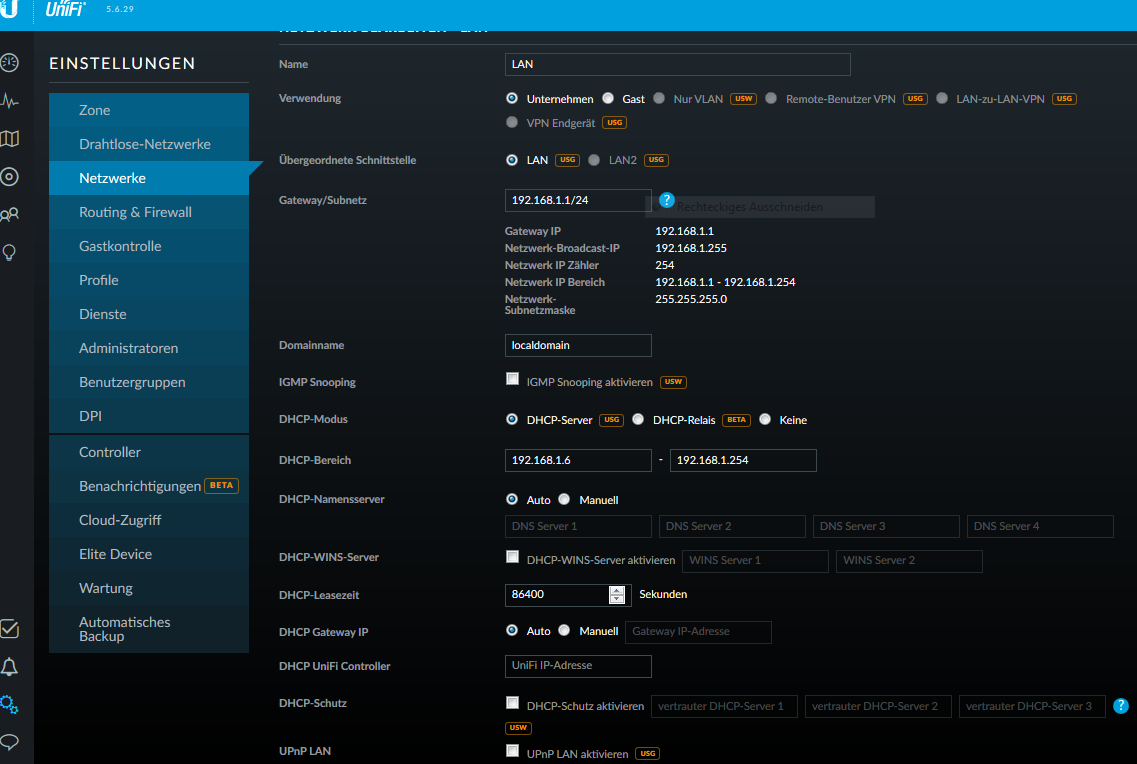This screenshot has height=764, width=1137.
Task: Open the Devices circle icon
Action: click(x=9, y=176)
